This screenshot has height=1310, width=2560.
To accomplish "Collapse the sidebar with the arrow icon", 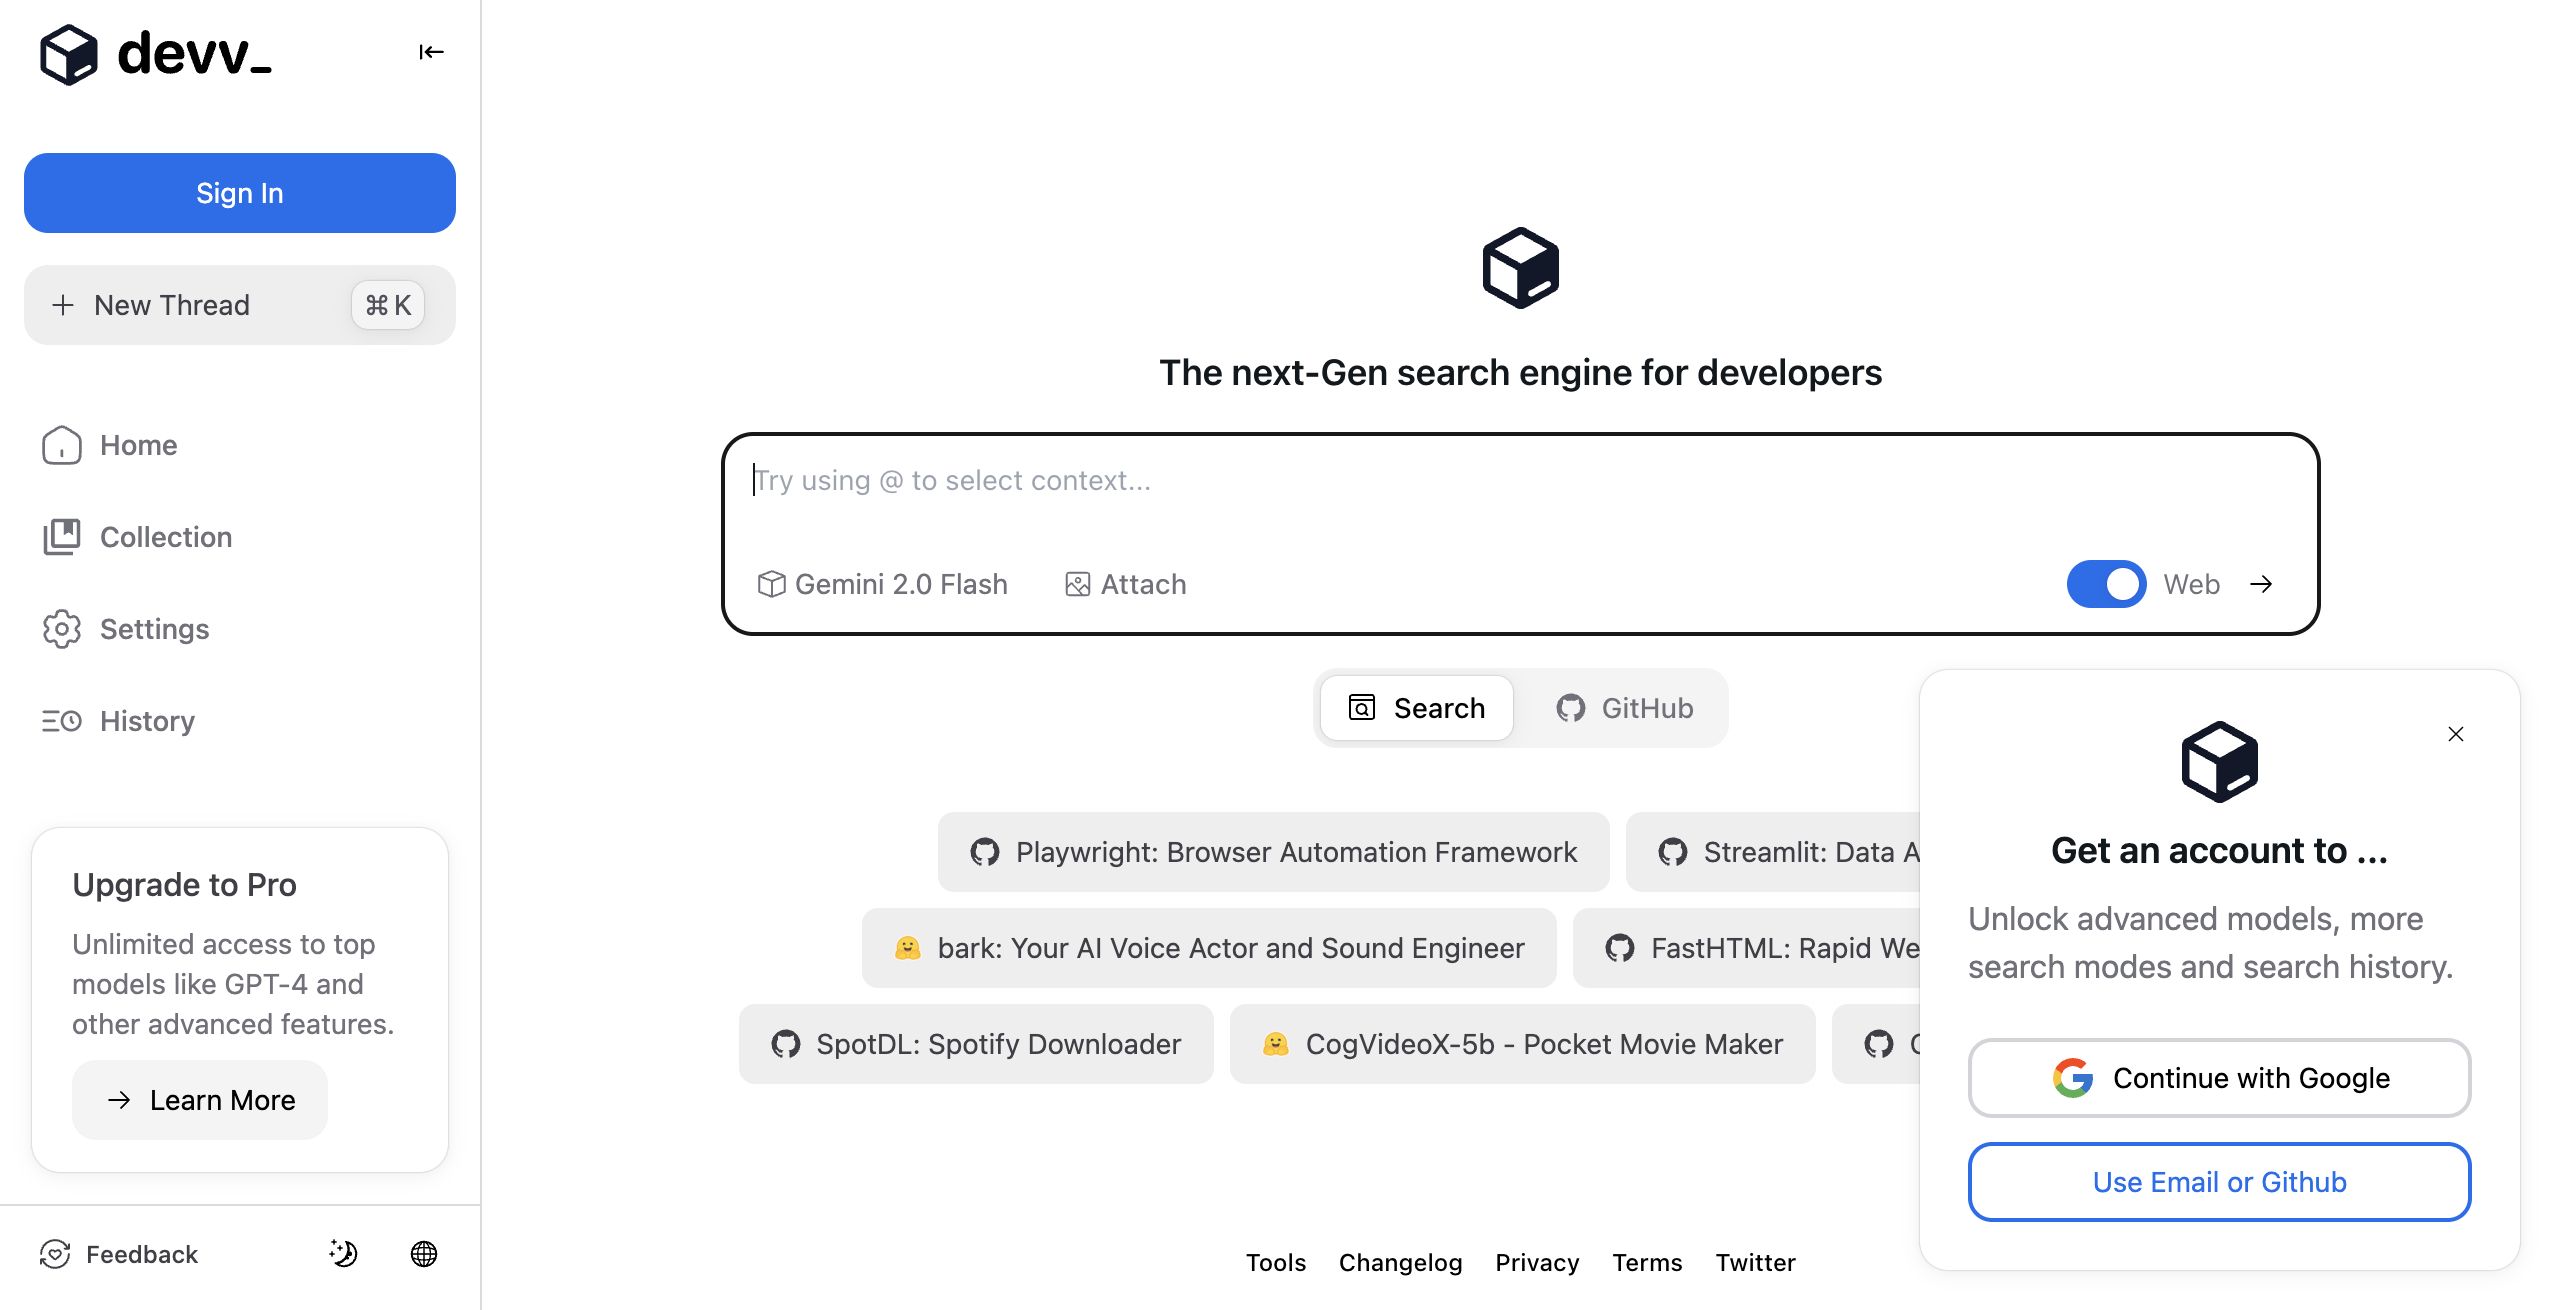I will click(x=431, y=52).
